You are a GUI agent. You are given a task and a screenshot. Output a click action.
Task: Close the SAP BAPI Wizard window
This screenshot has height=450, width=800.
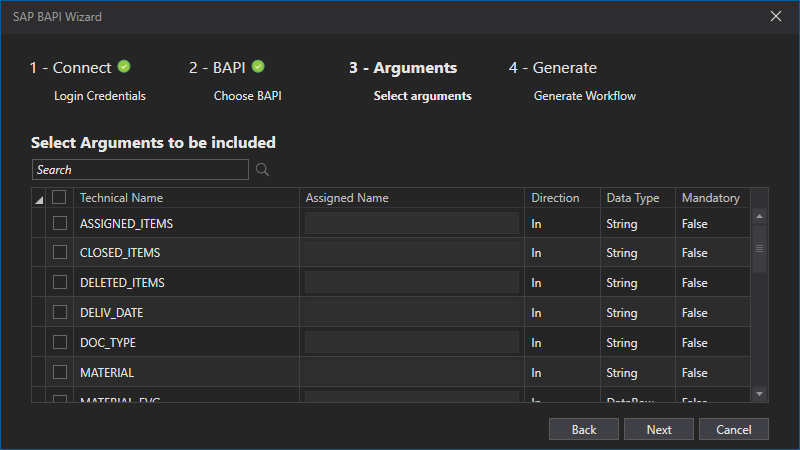(776, 16)
